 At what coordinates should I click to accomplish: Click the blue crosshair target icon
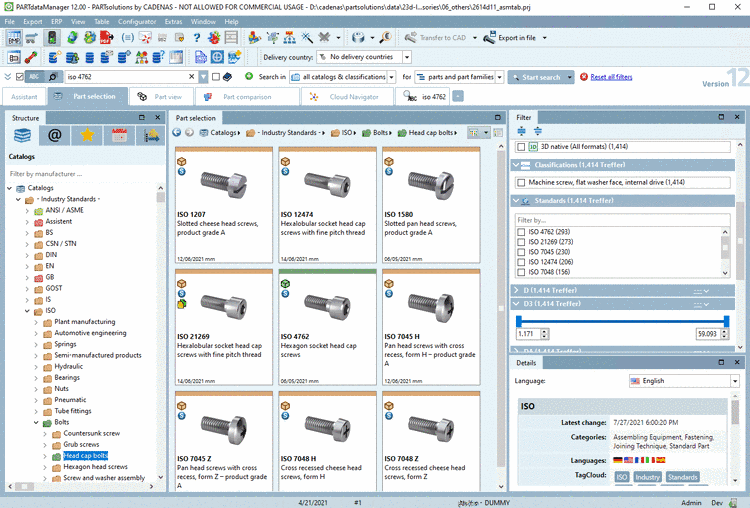(x=217, y=57)
